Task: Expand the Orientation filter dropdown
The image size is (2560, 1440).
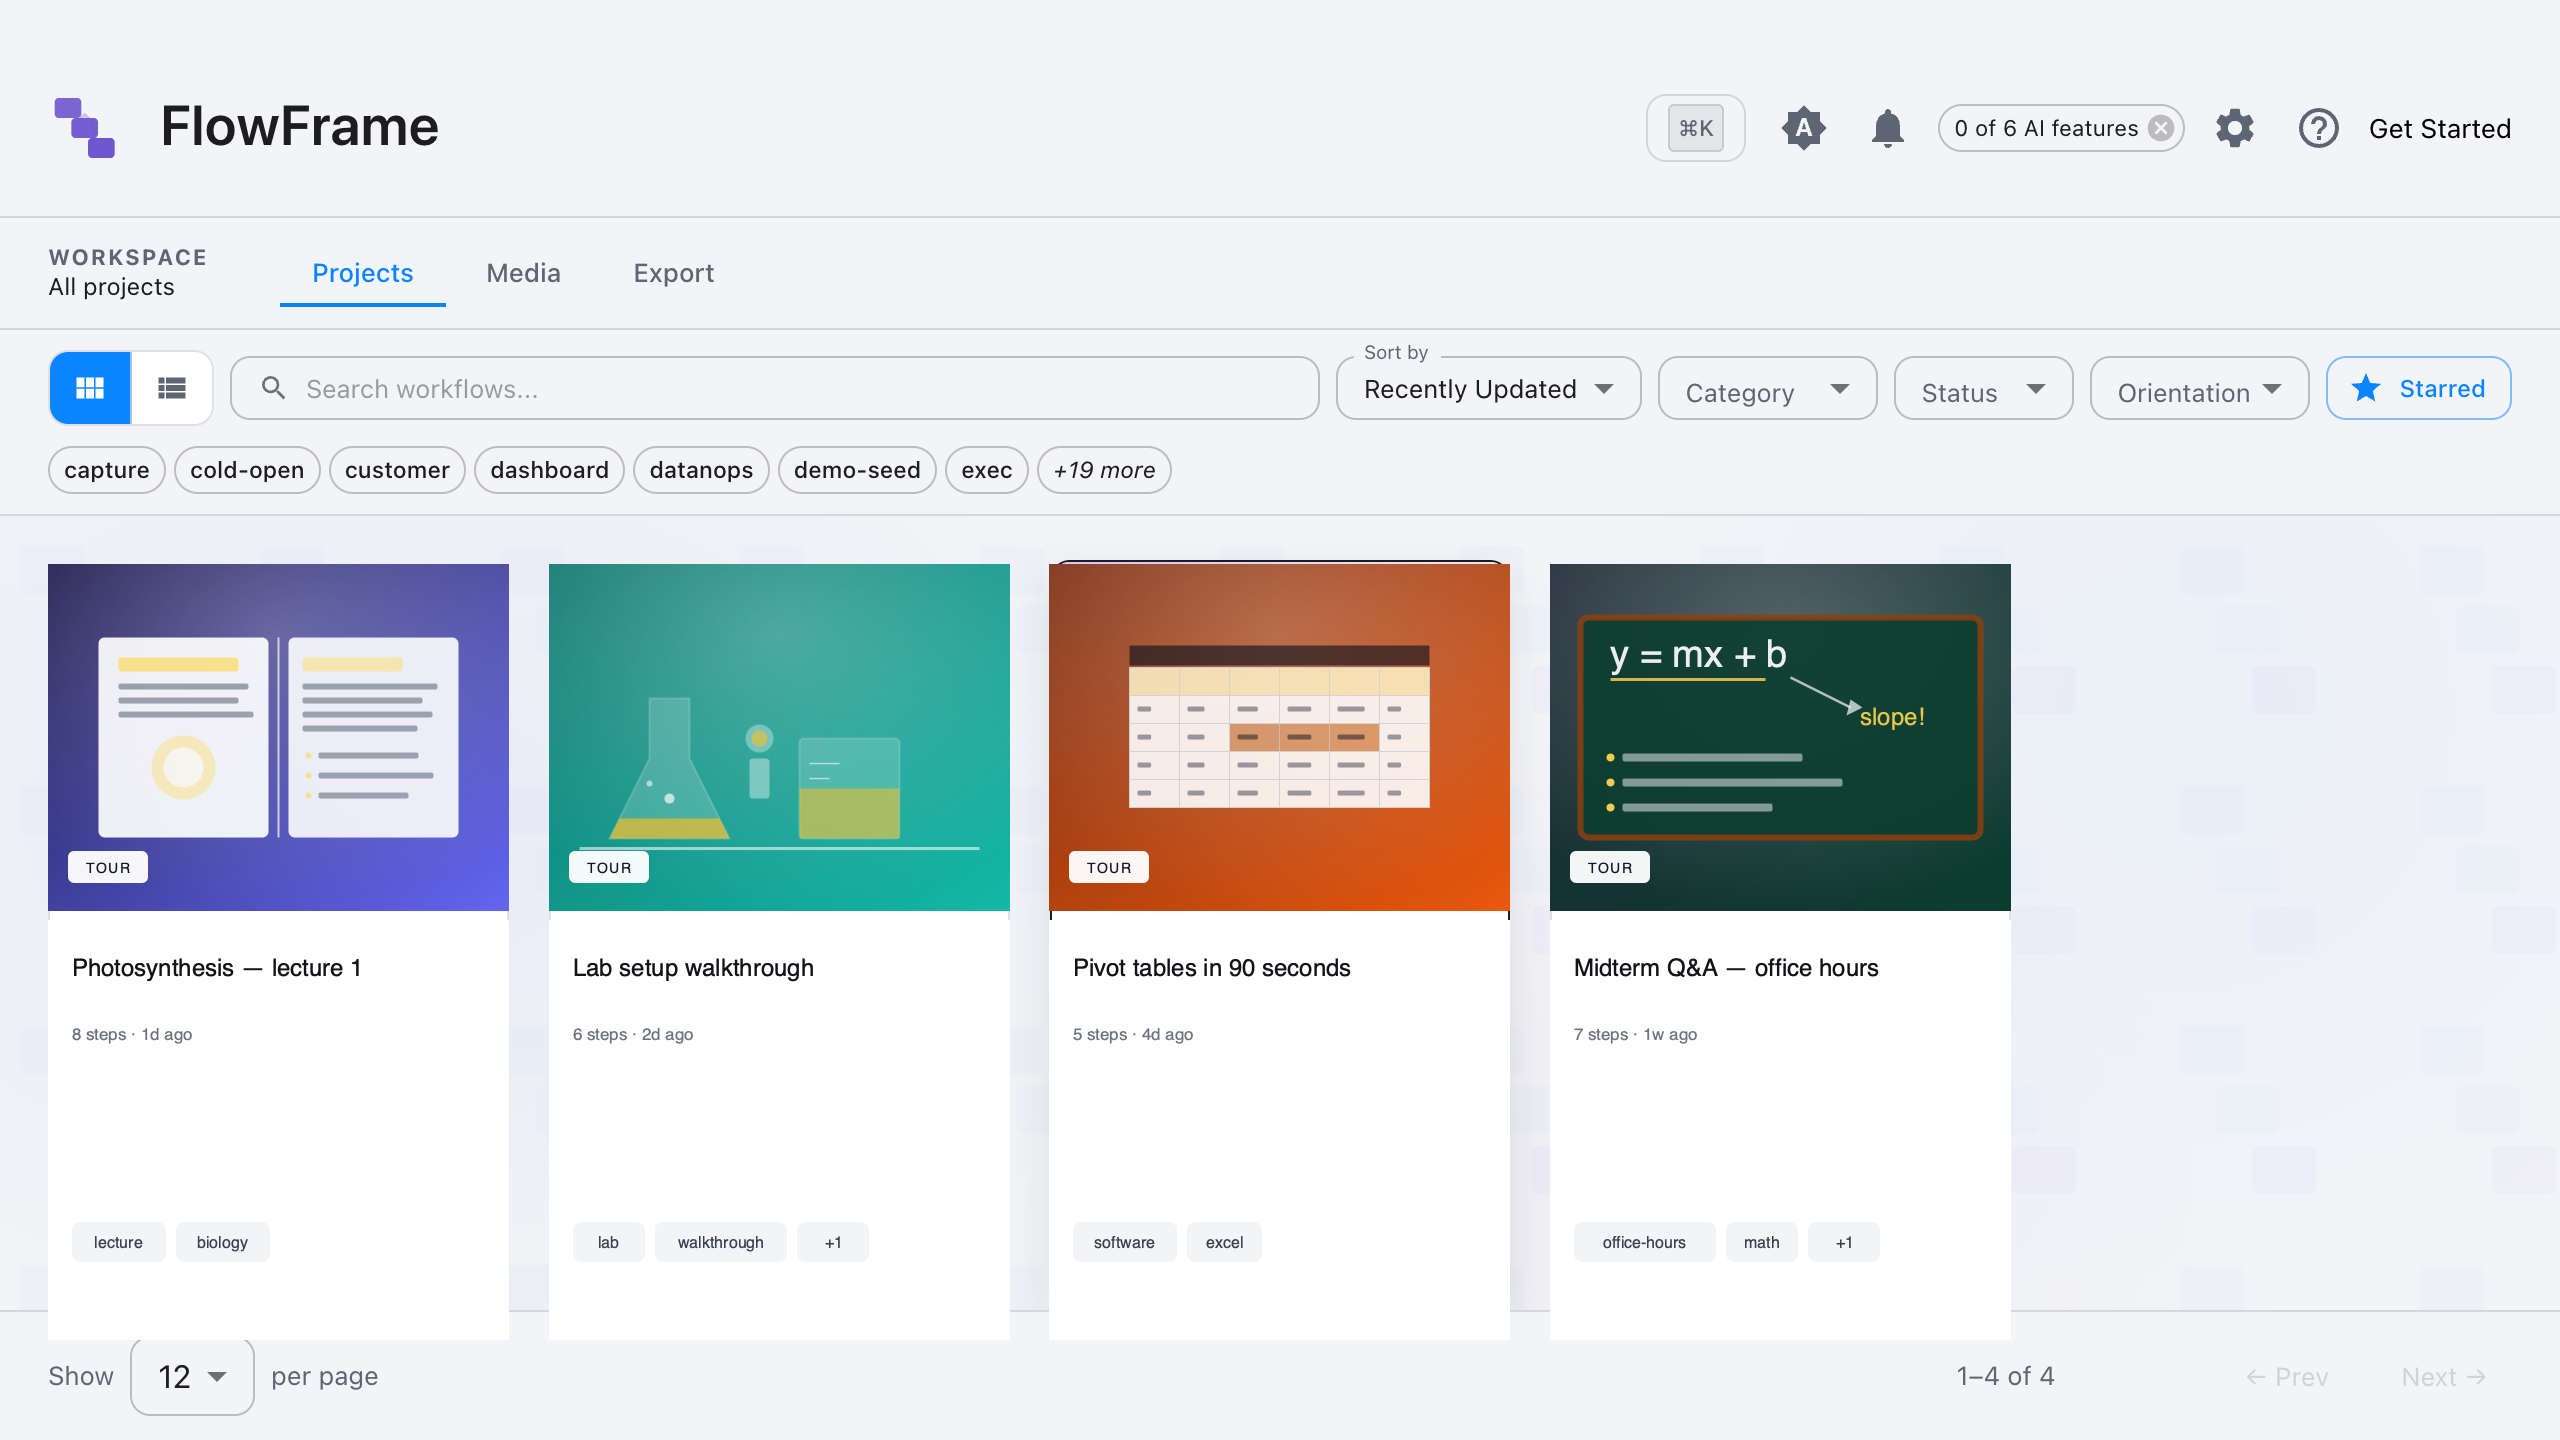Action: [x=2199, y=388]
